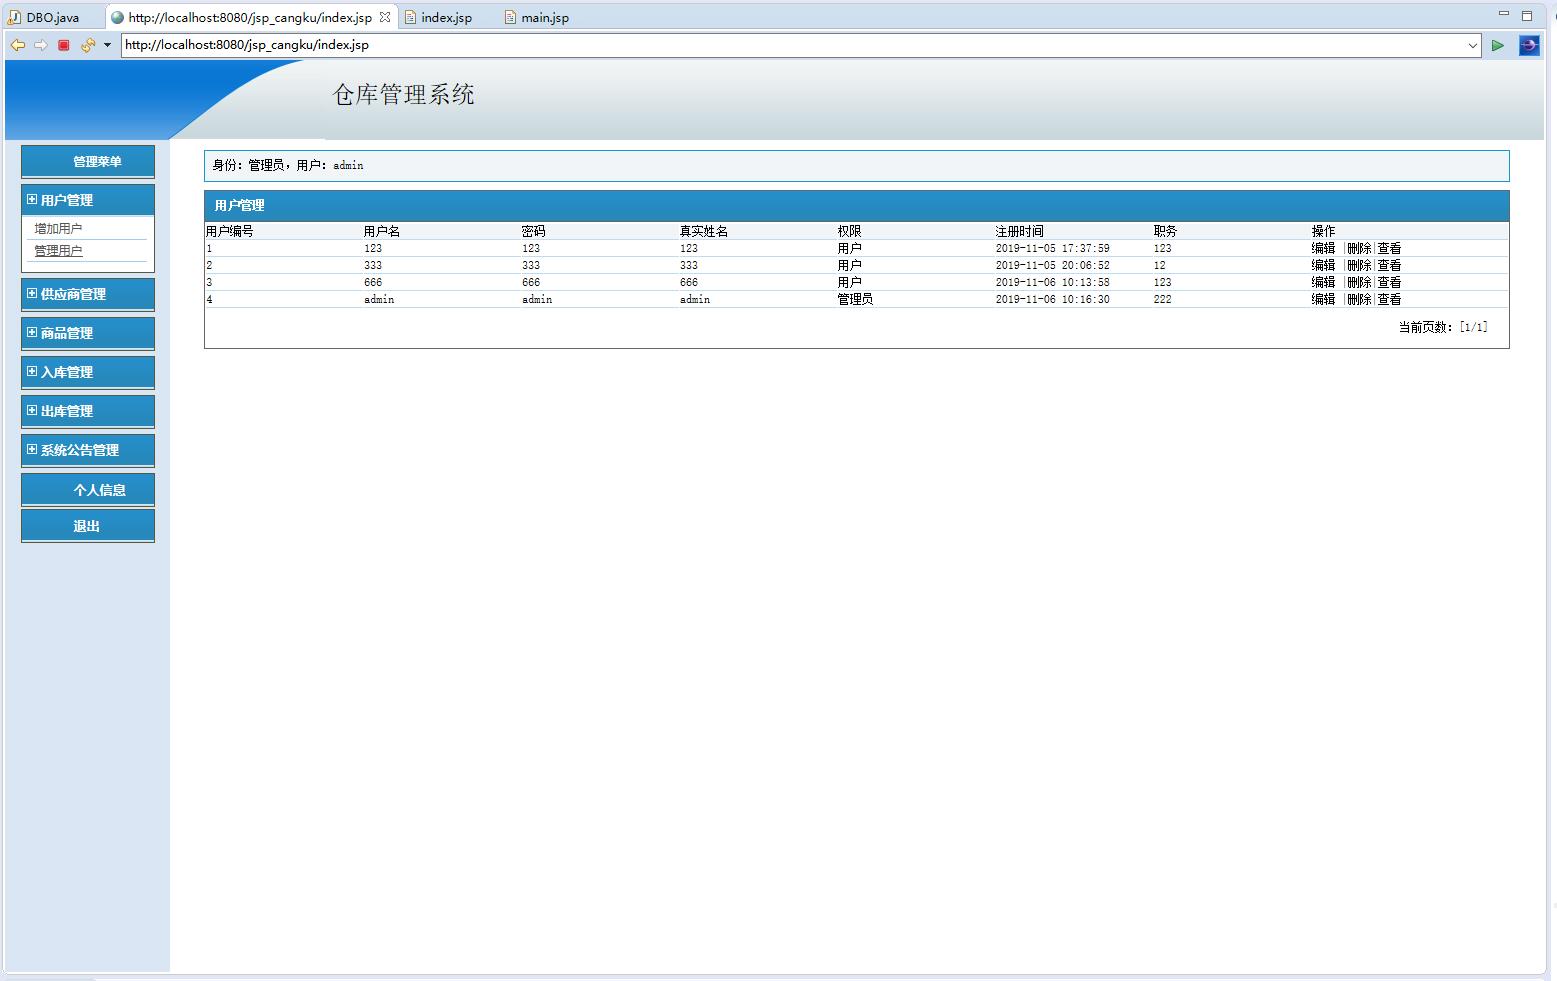Switch to the main.jsp editor tab
Viewport: 1557px width, 981px height.
(544, 18)
